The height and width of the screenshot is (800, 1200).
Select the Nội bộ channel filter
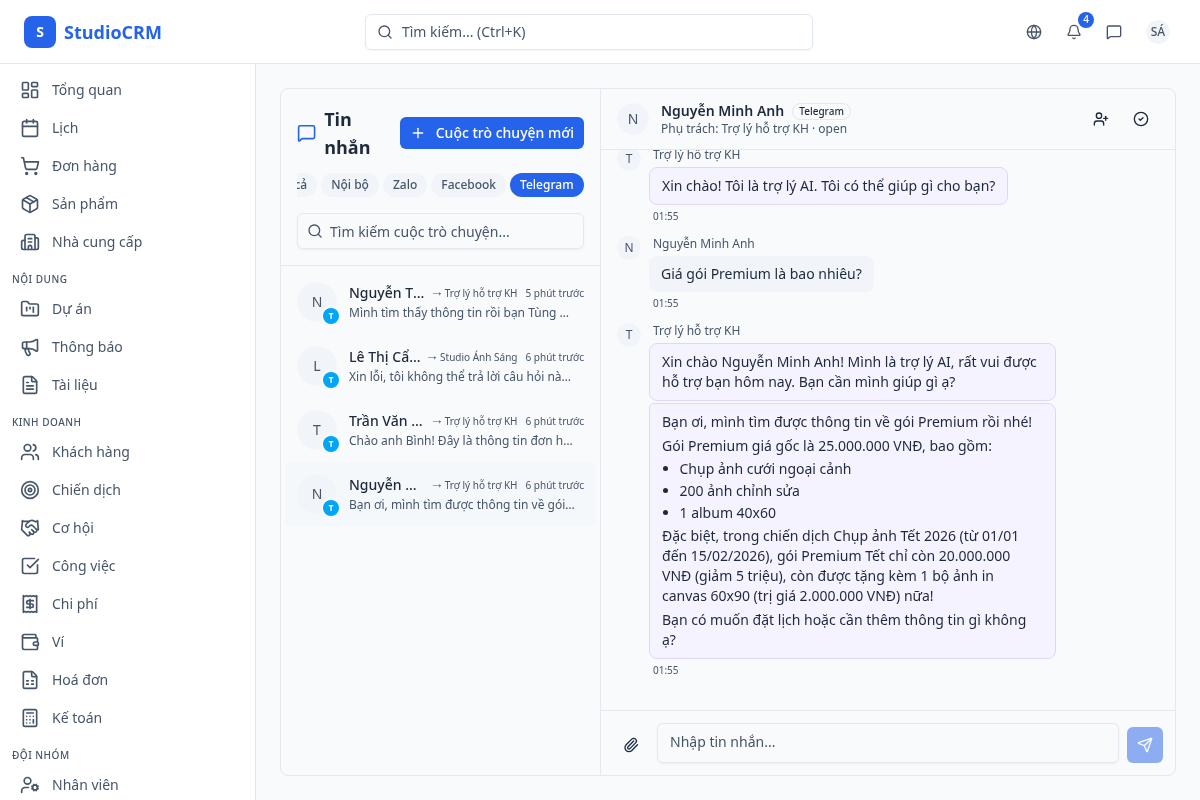(x=350, y=185)
